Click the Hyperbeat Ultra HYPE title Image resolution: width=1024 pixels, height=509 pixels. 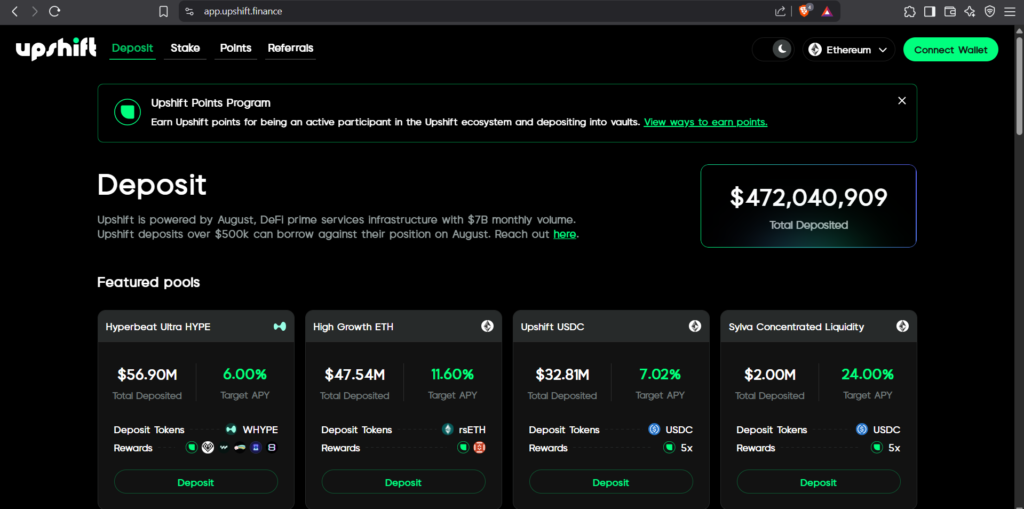pyautogui.click(x=158, y=327)
